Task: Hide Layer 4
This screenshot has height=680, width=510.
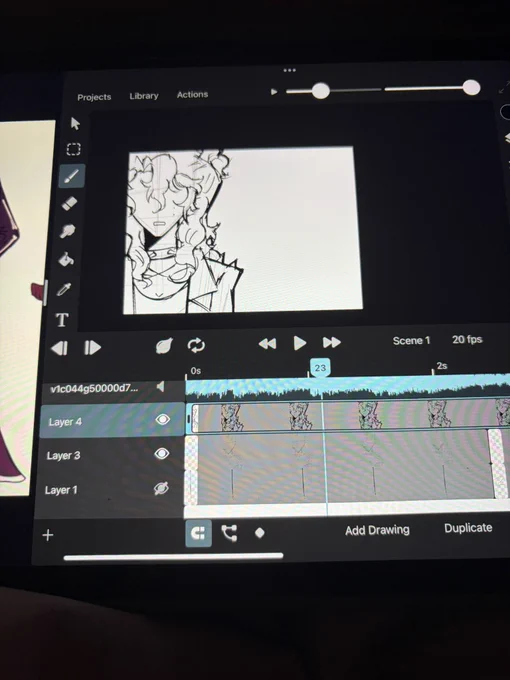Action: pyautogui.click(x=162, y=419)
